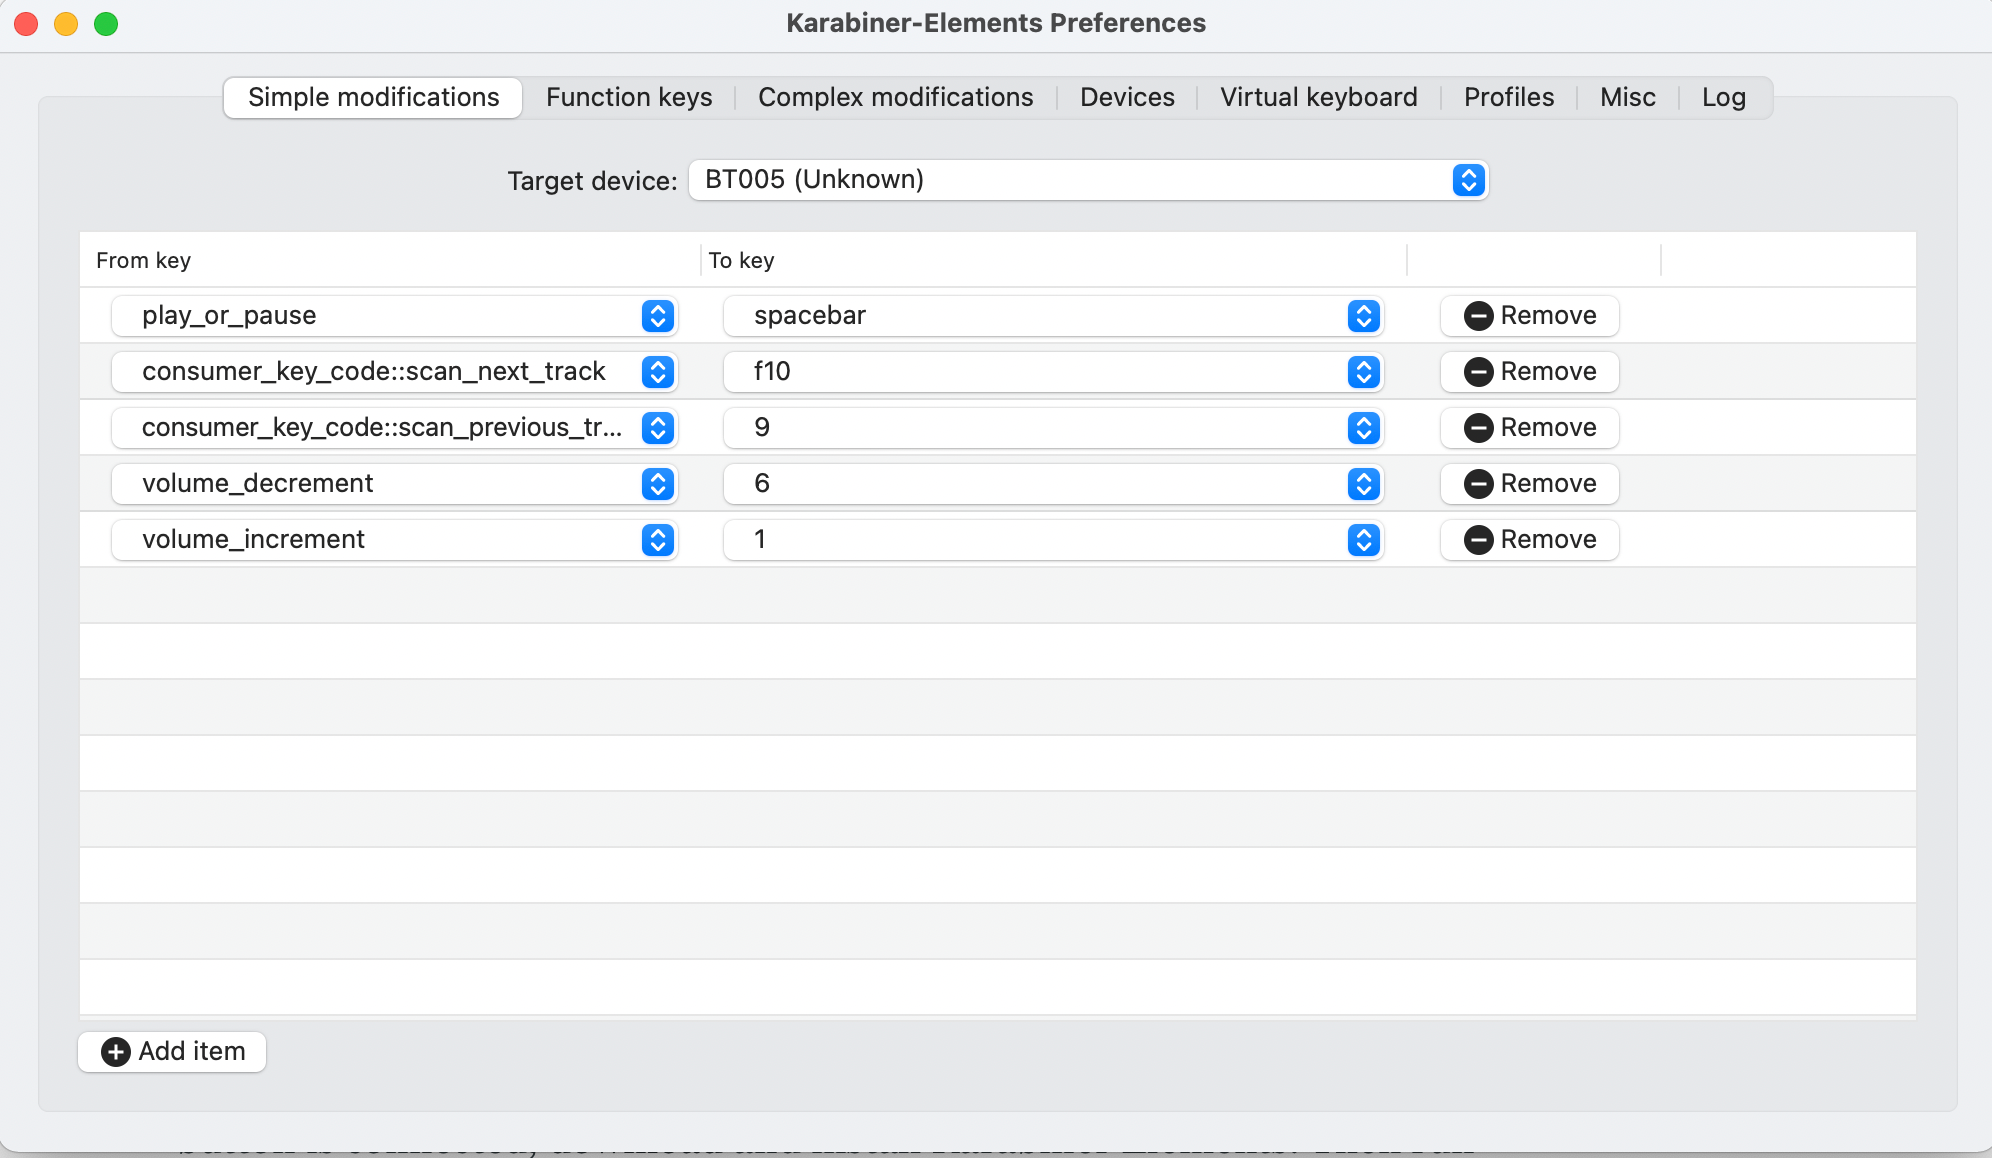Image resolution: width=1992 pixels, height=1158 pixels.
Task: Remove the volume_increment mapping
Action: point(1530,540)
